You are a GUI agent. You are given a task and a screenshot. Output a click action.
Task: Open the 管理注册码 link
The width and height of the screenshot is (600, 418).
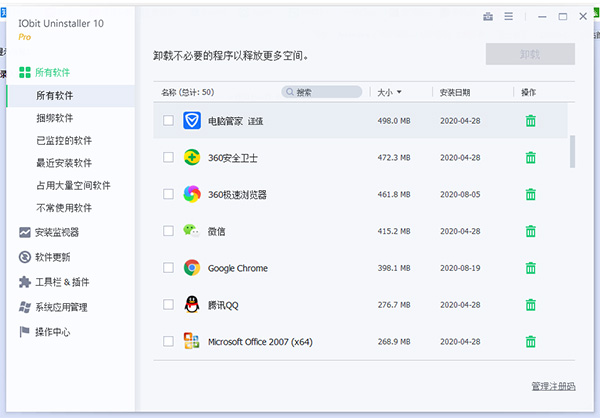[553, 386]
